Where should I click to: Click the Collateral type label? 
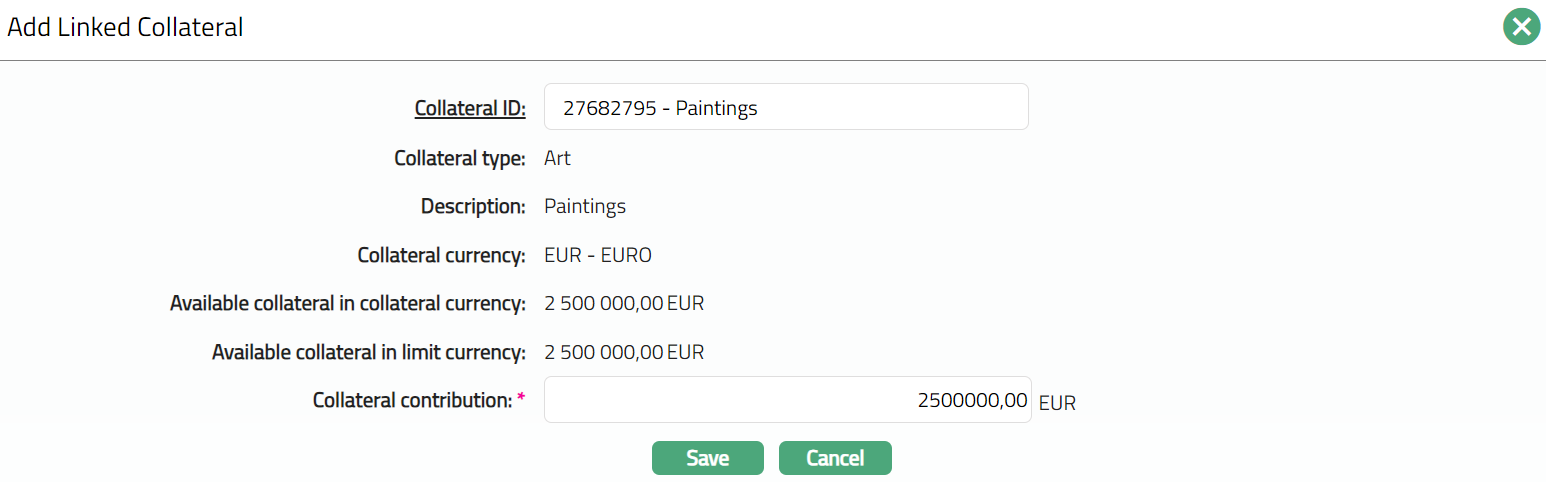point(460,158)
